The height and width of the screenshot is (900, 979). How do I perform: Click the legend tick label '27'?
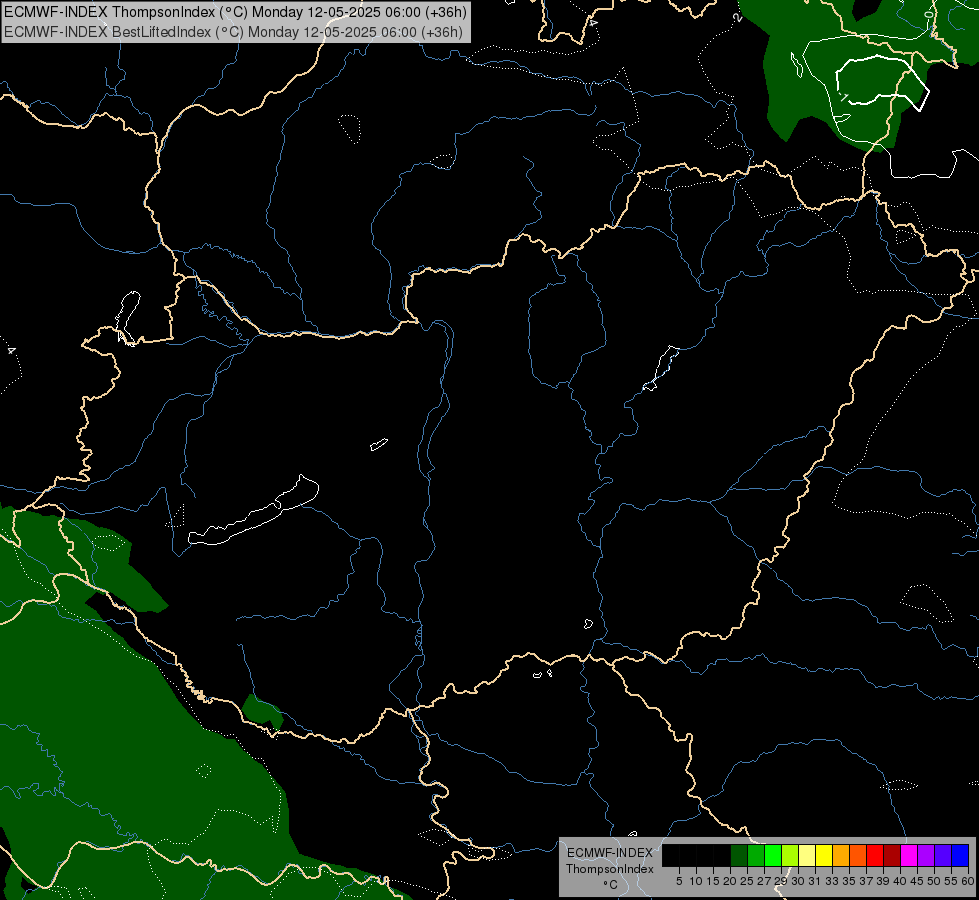(x=764, y=881)
